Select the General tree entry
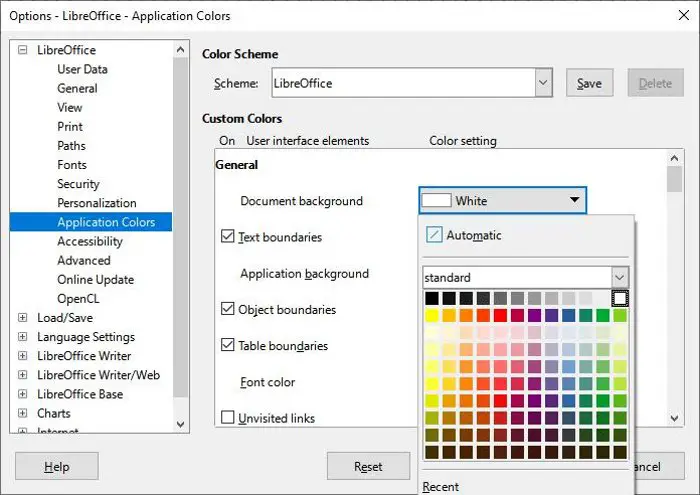Viewport: 700px width, 495px height. (77, 88)
